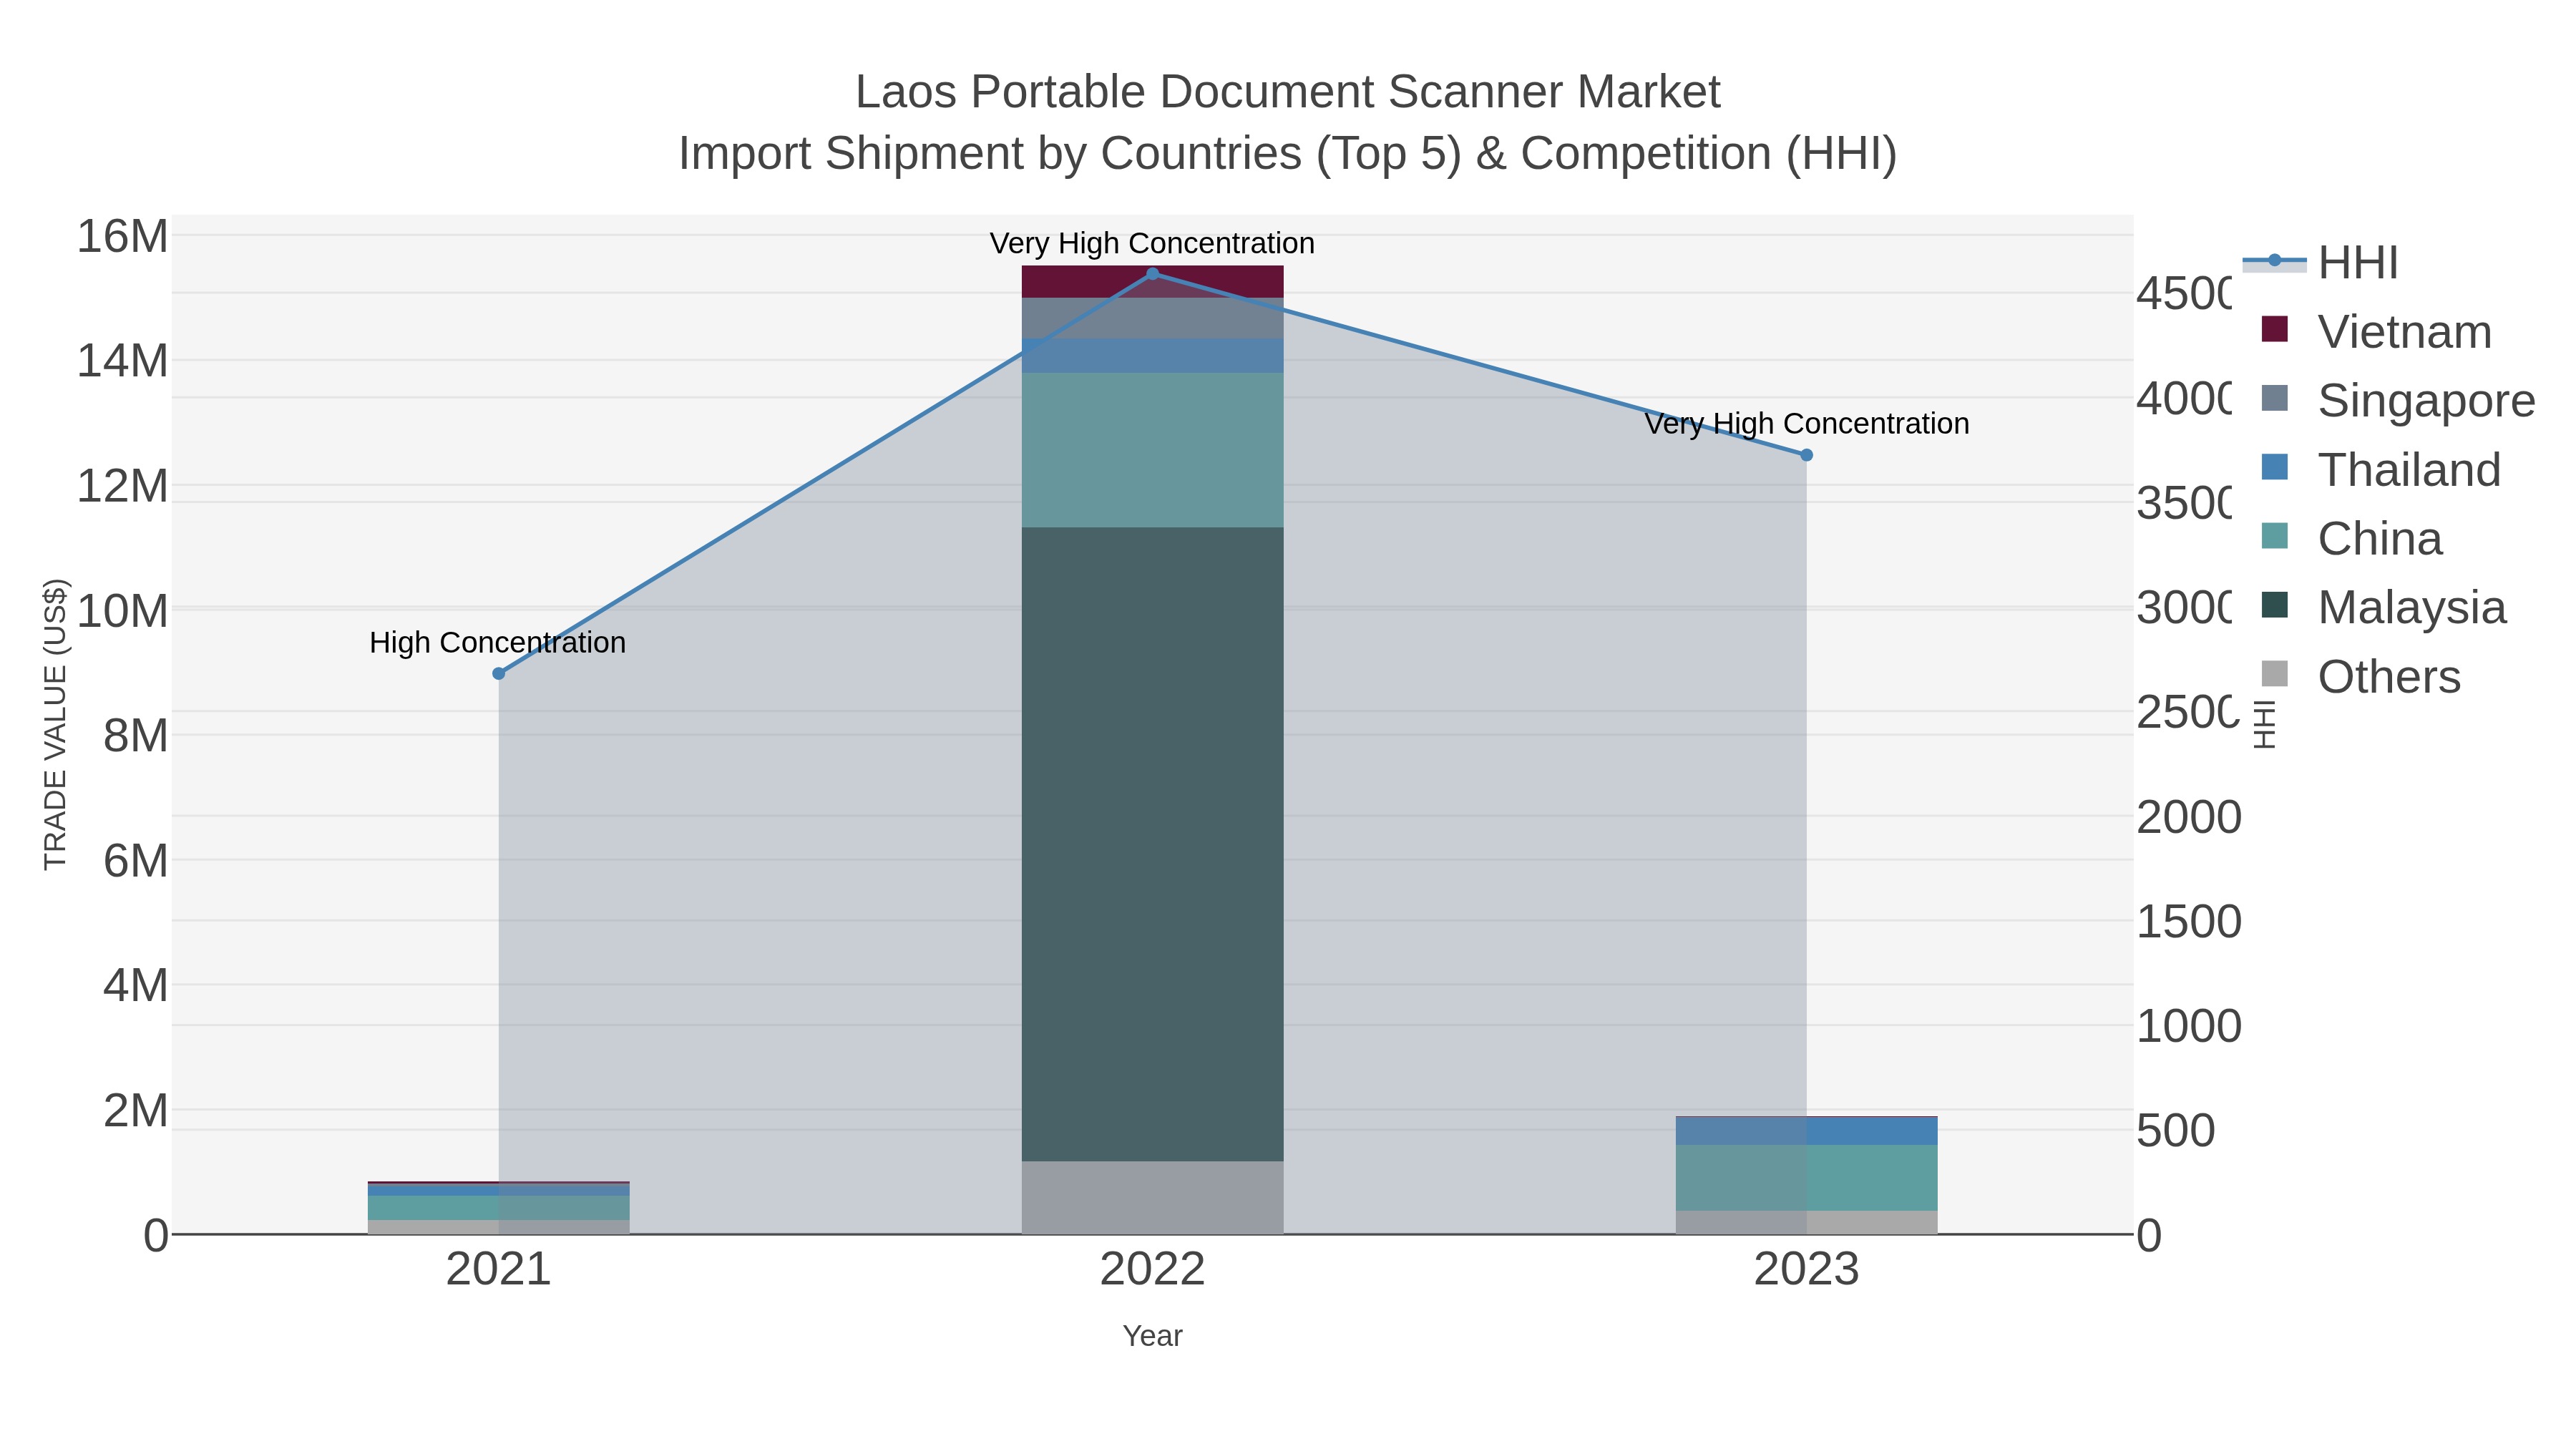The image size is (2576, 1449).
Task: Click Vietnam maroon legend swatch
Action: (2275, 329)
